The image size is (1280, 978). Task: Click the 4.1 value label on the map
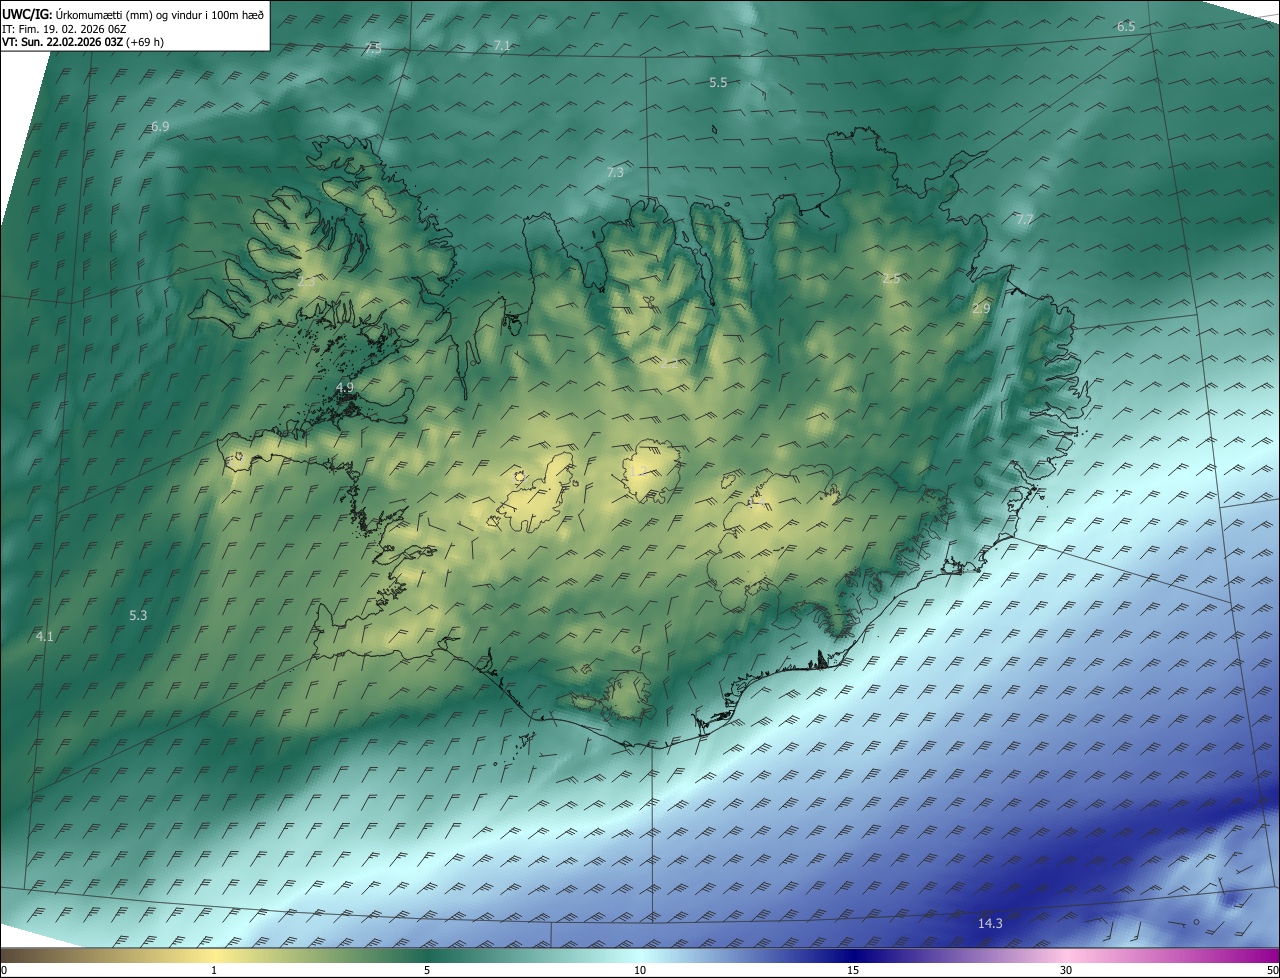(44, 635)
